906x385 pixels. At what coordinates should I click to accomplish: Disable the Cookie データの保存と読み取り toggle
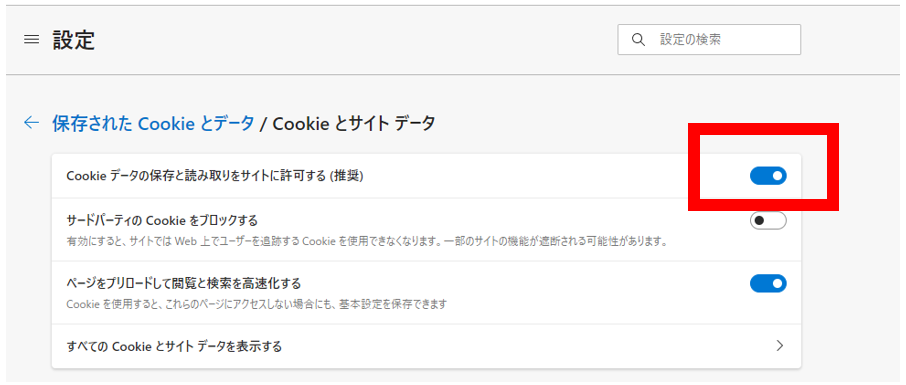[x=768, y=175]
